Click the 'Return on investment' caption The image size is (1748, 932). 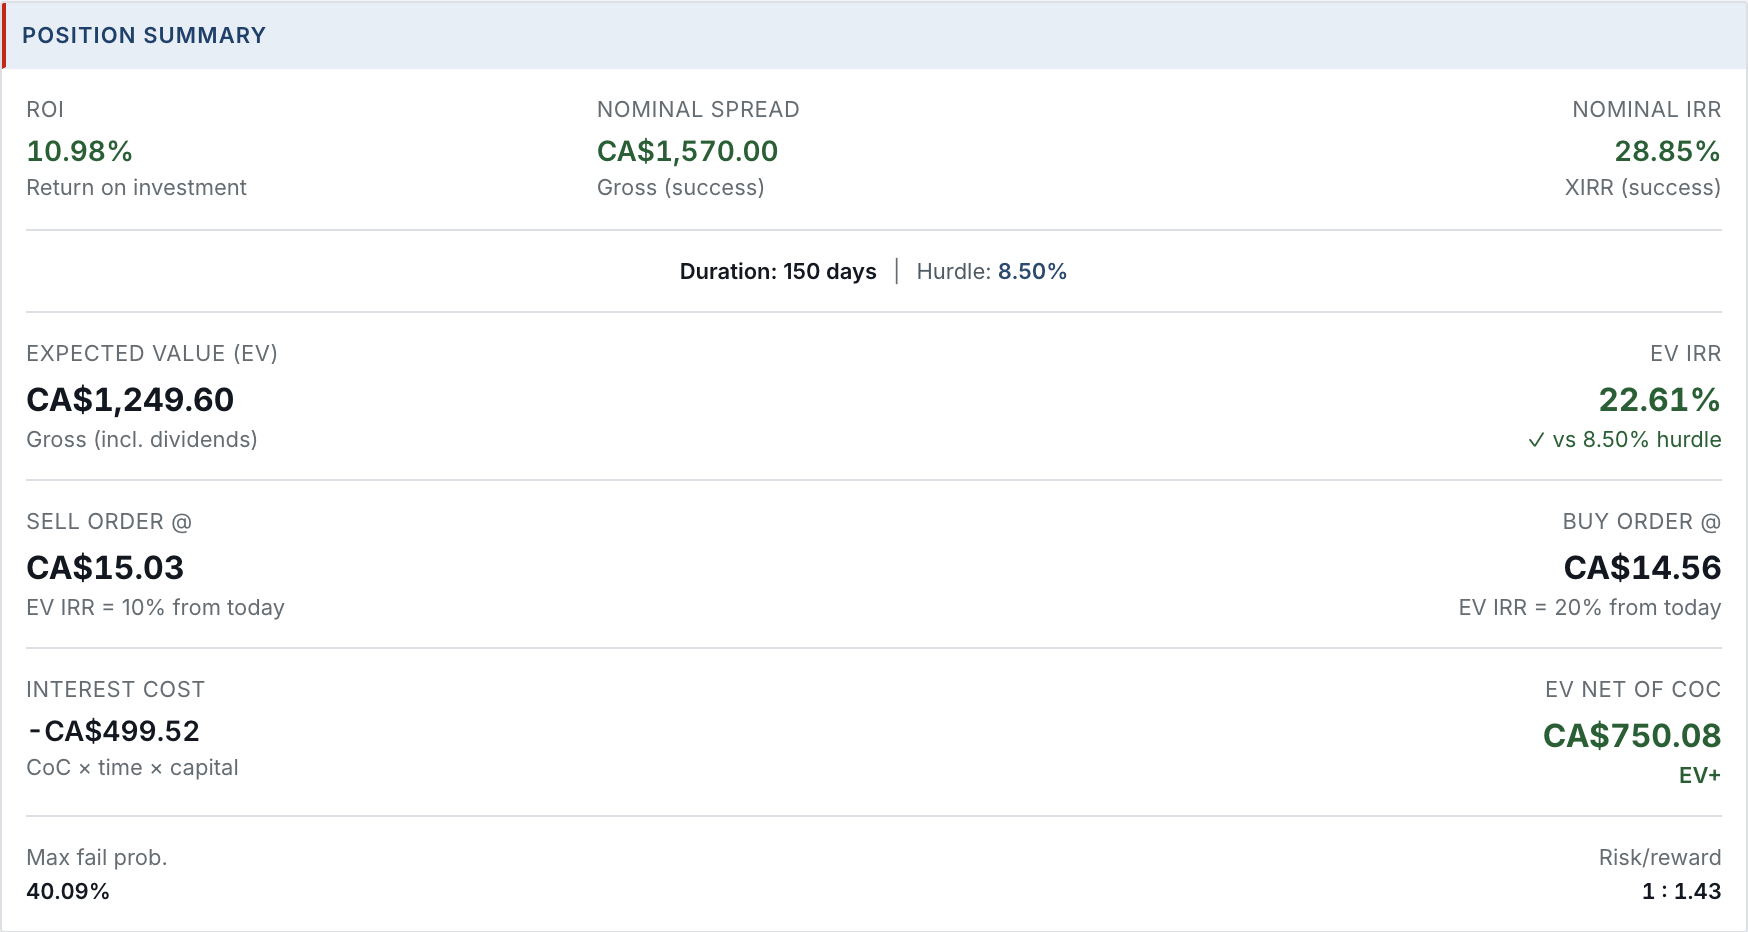[x=136, y=188]
